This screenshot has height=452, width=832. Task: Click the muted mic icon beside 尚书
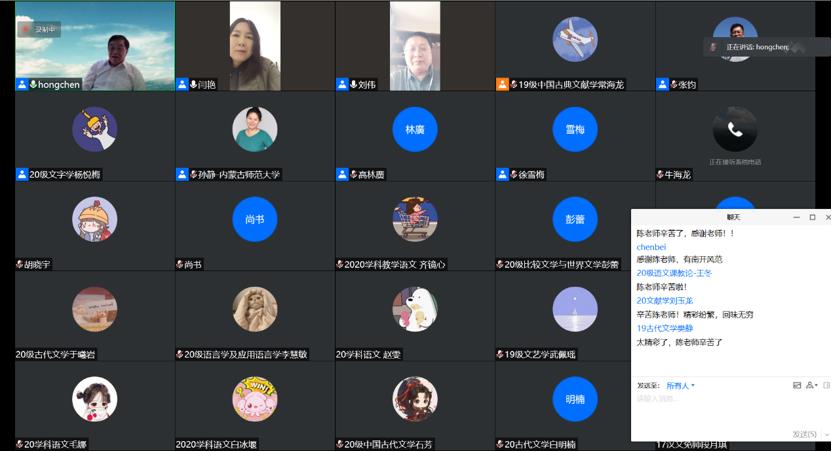coord(180,265)
